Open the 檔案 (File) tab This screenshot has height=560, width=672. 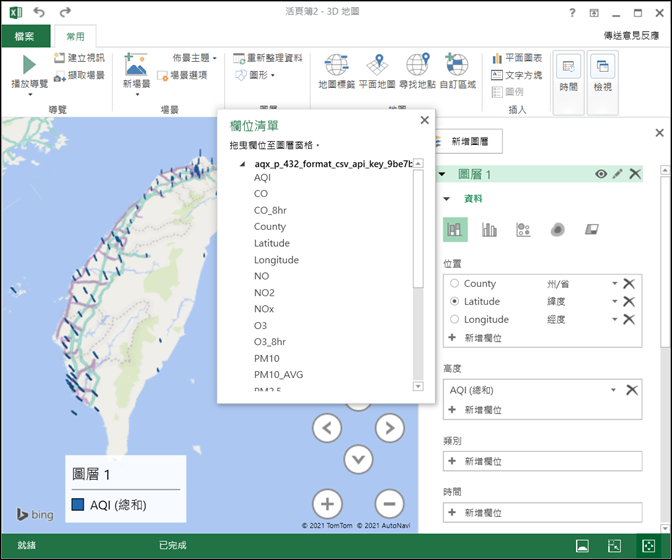pyautogui.click(x=25, y=36)
